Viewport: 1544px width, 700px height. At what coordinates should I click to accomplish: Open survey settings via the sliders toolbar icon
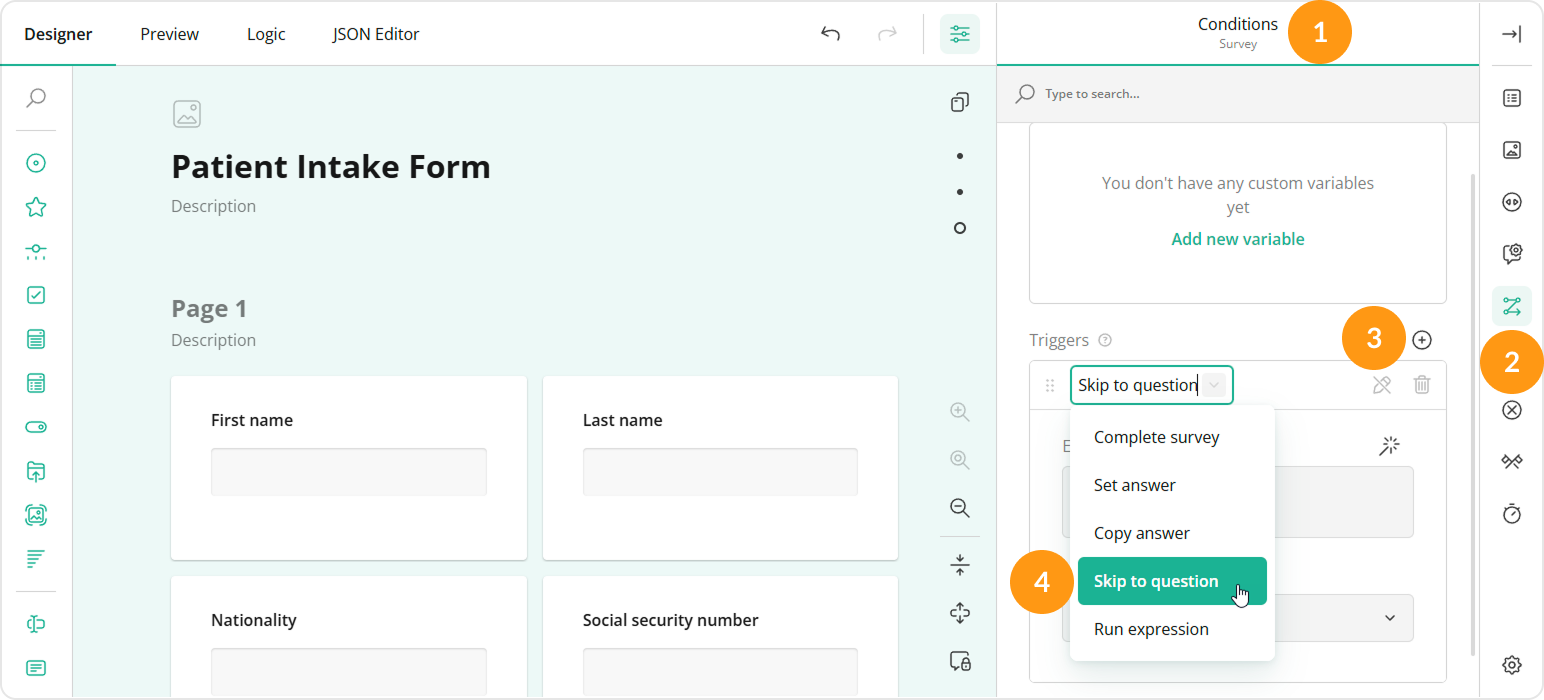click(959, 33)
